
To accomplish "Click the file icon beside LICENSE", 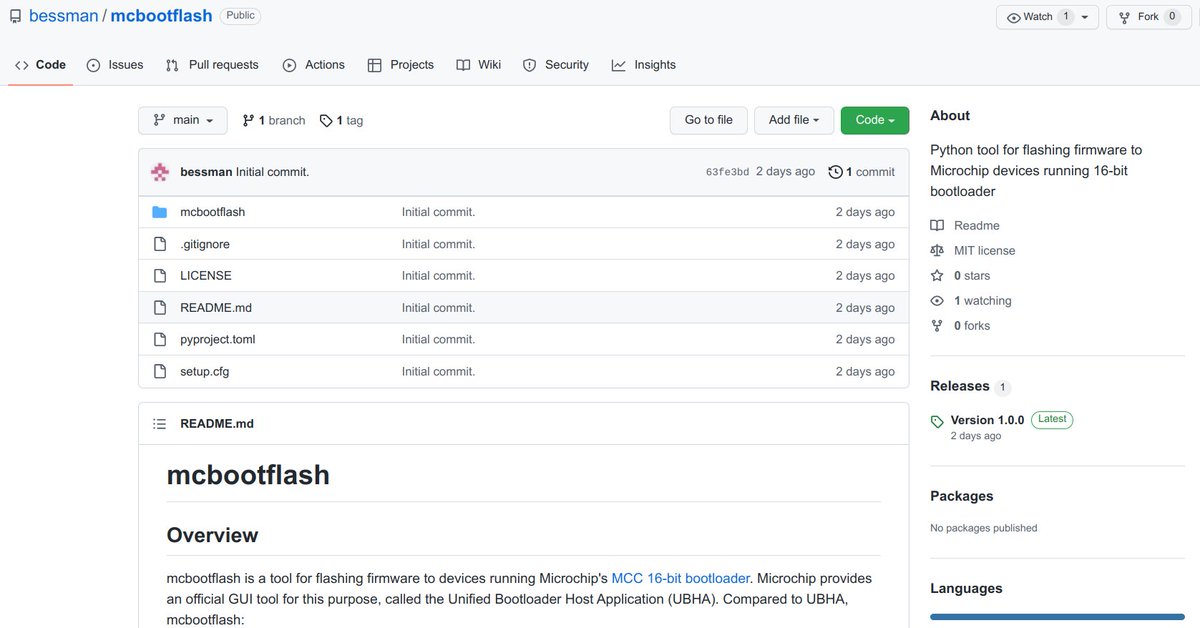I will (159, 276).
